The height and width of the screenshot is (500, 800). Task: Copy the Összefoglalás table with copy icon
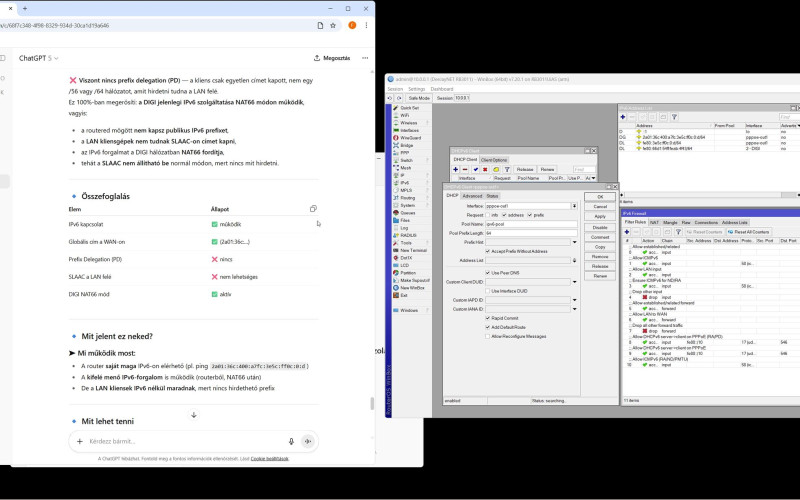click(313, 209)
